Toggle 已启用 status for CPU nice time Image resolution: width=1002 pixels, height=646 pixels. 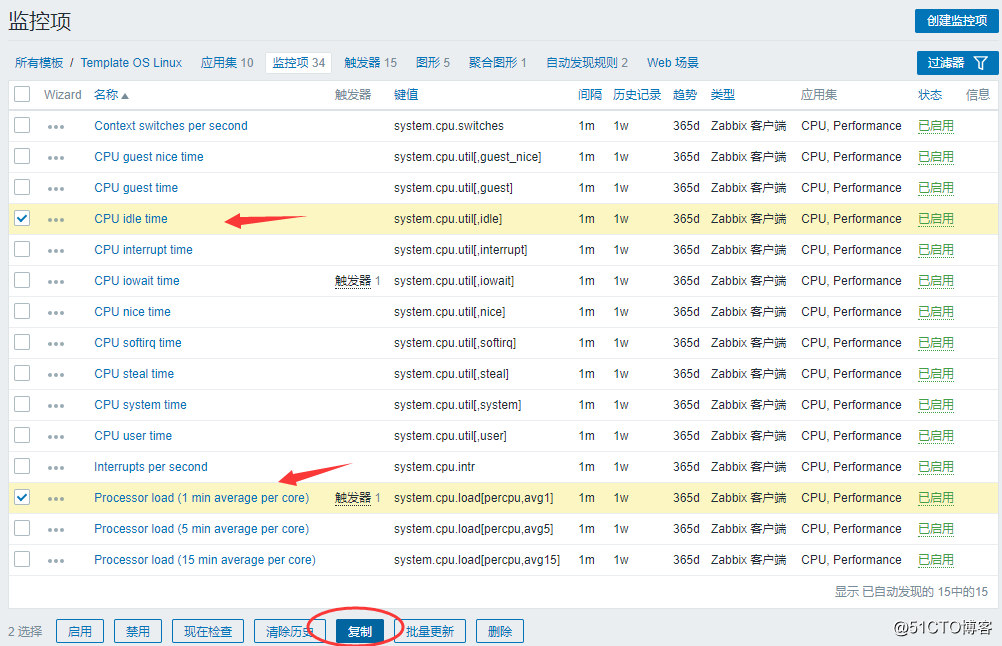click(x=936, y=312)
